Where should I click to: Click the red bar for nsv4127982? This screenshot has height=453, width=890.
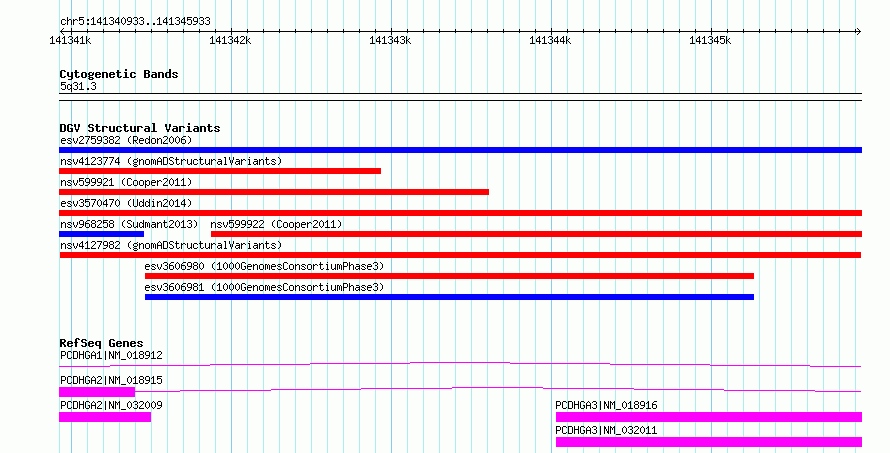(460, 255)
